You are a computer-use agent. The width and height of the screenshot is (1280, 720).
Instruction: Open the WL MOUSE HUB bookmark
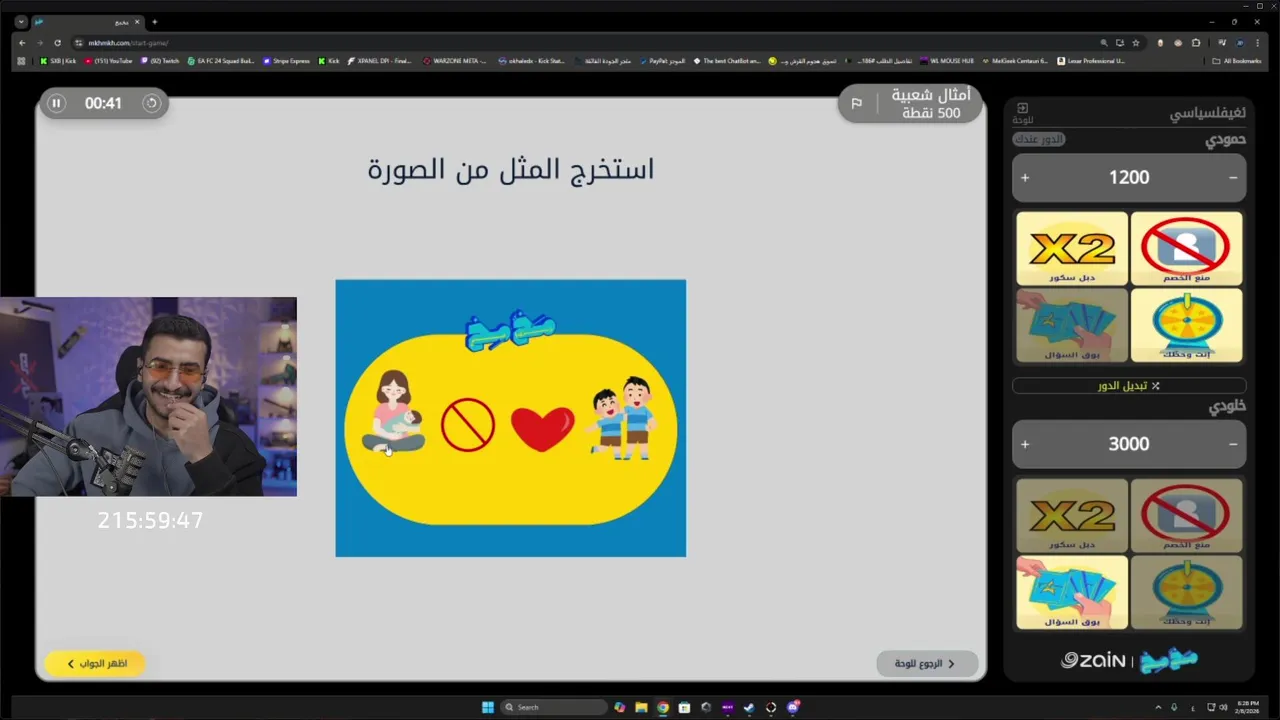pos(946,61)
